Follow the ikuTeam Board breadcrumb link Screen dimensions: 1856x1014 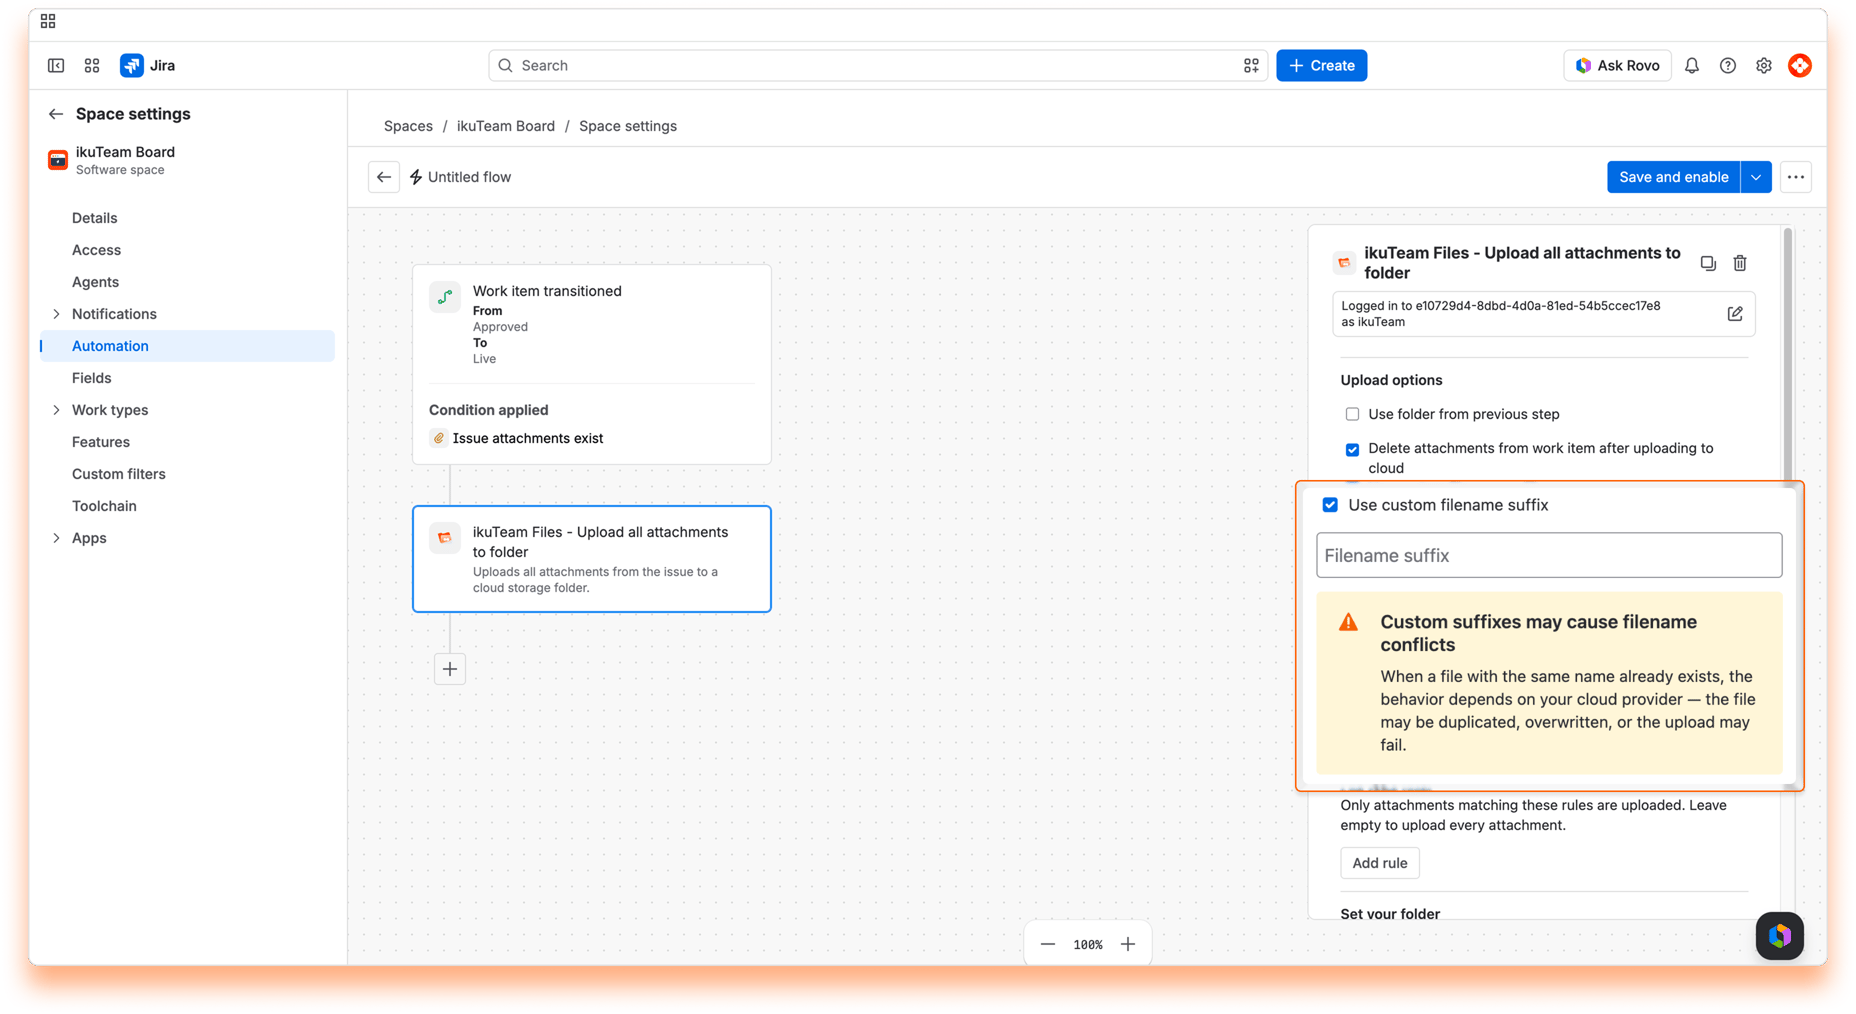(x=505, y=126)
